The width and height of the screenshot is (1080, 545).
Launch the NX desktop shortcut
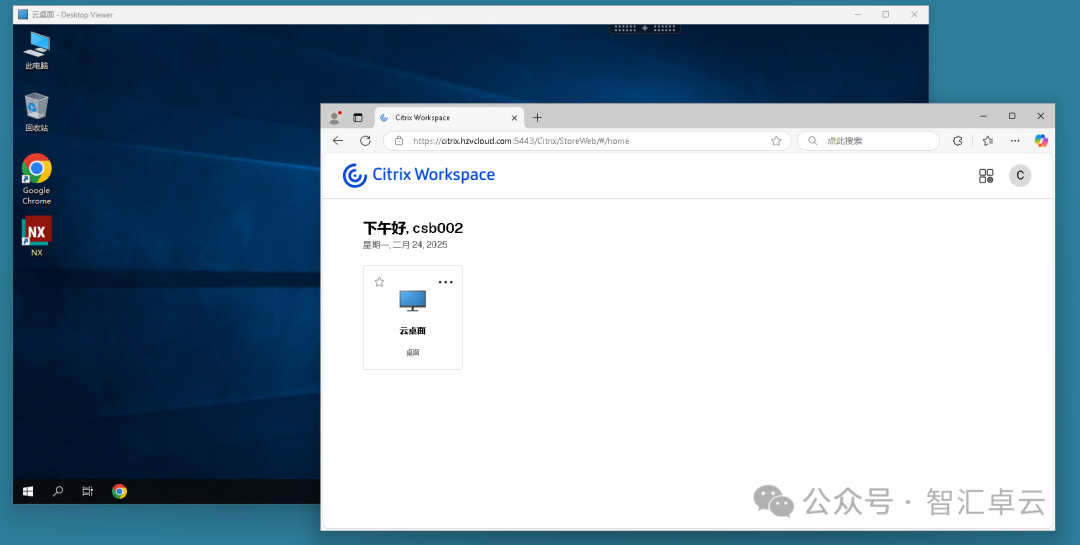[37, 236]
